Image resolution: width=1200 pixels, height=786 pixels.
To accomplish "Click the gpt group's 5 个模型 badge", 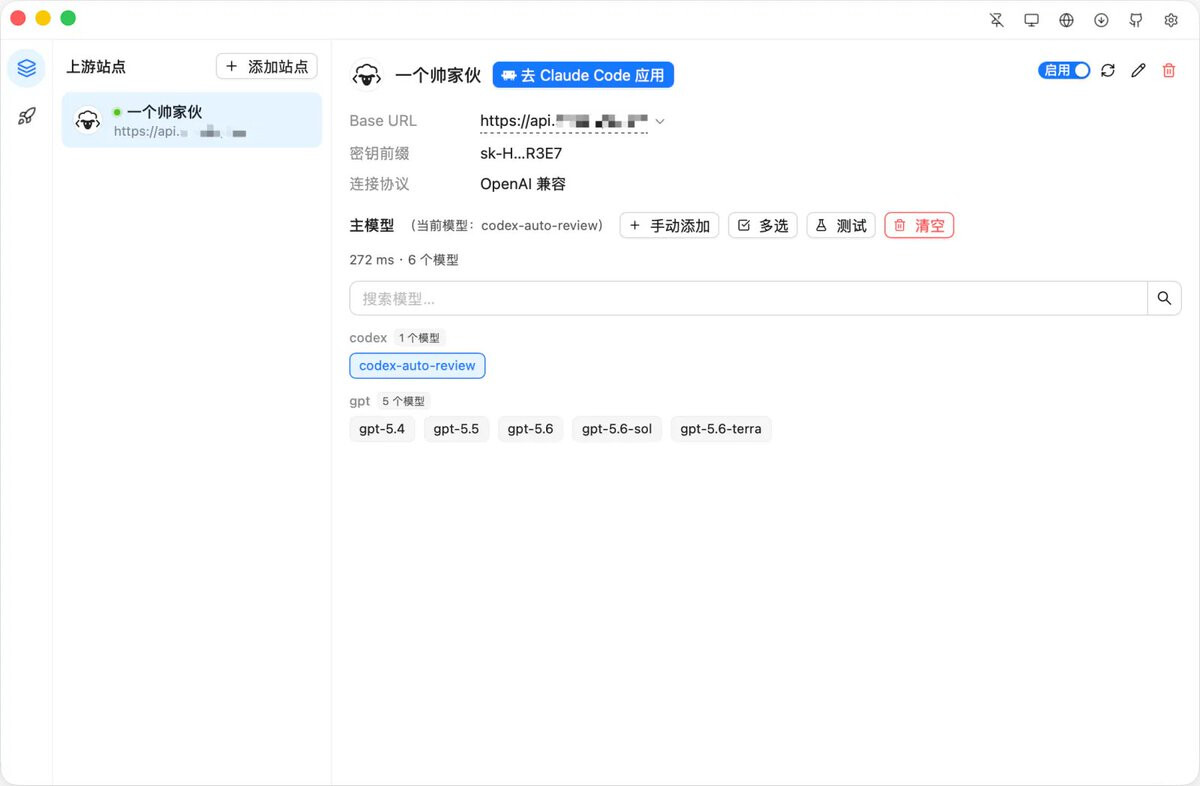I will [403, 401].
